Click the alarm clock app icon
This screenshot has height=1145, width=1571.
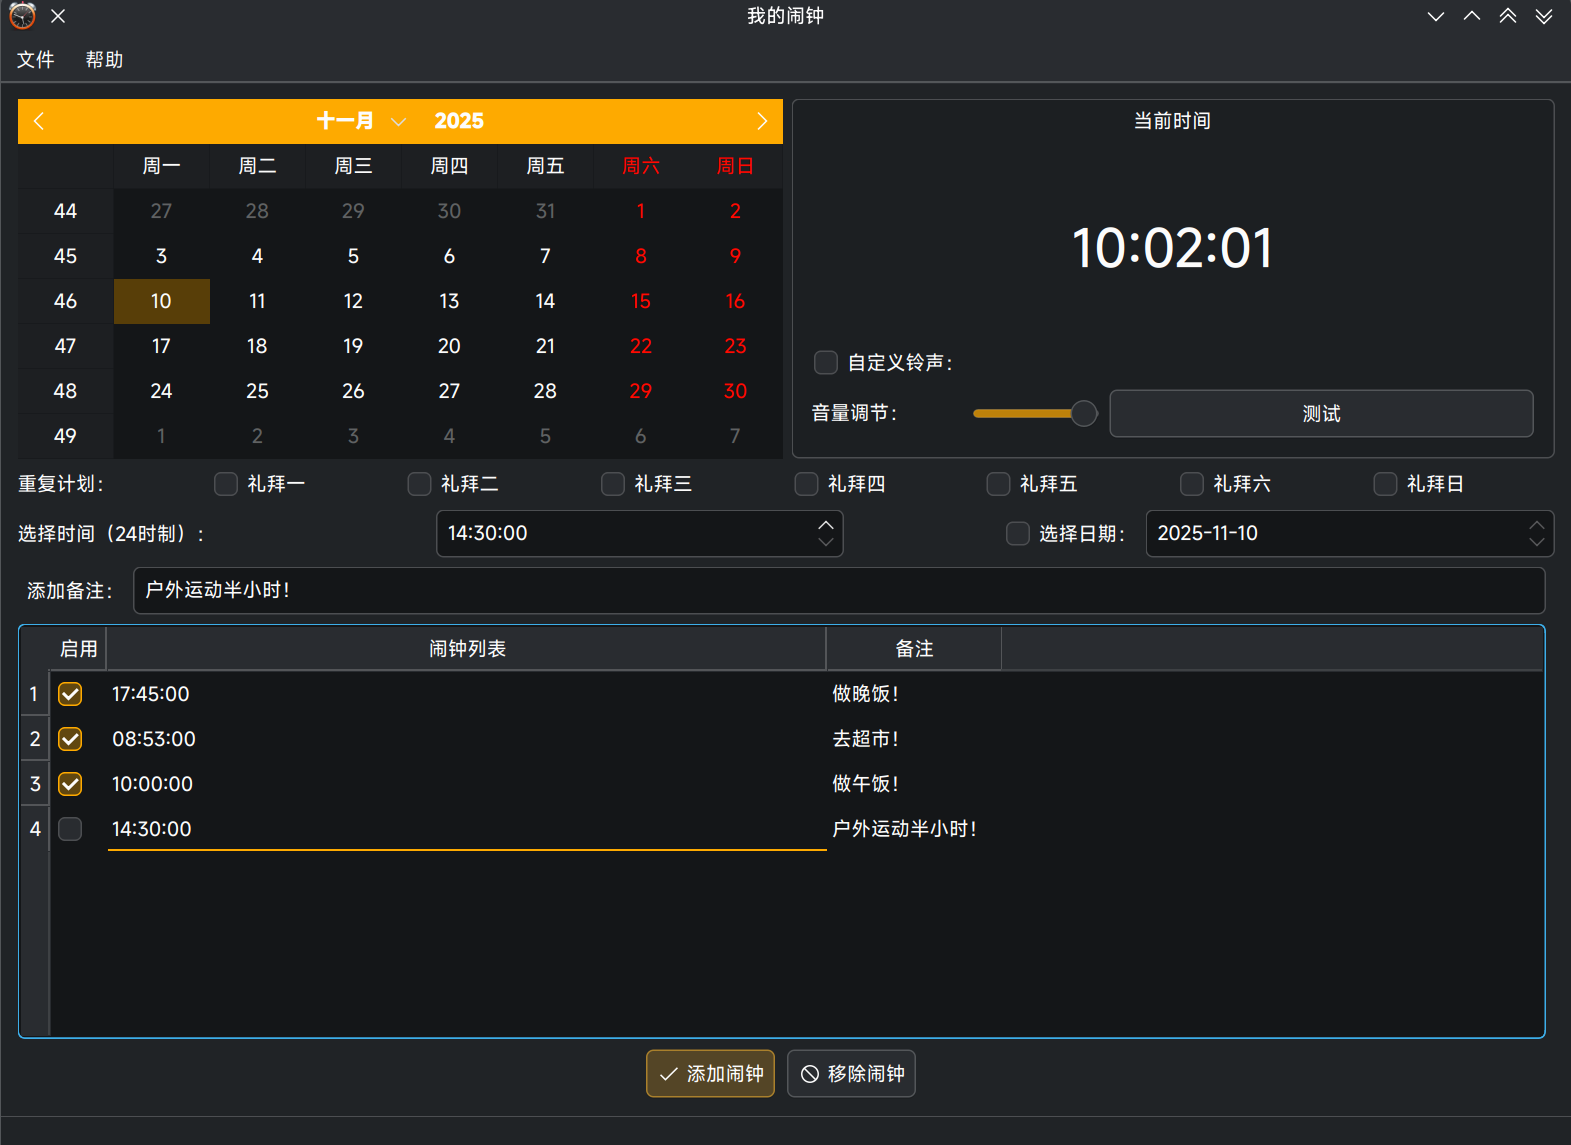tap(22, 16)
